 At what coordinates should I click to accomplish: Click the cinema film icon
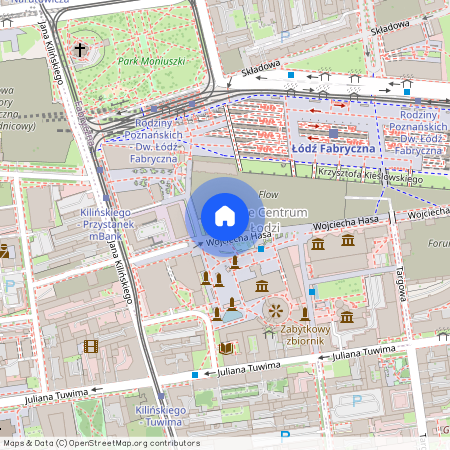coord(91,346)
